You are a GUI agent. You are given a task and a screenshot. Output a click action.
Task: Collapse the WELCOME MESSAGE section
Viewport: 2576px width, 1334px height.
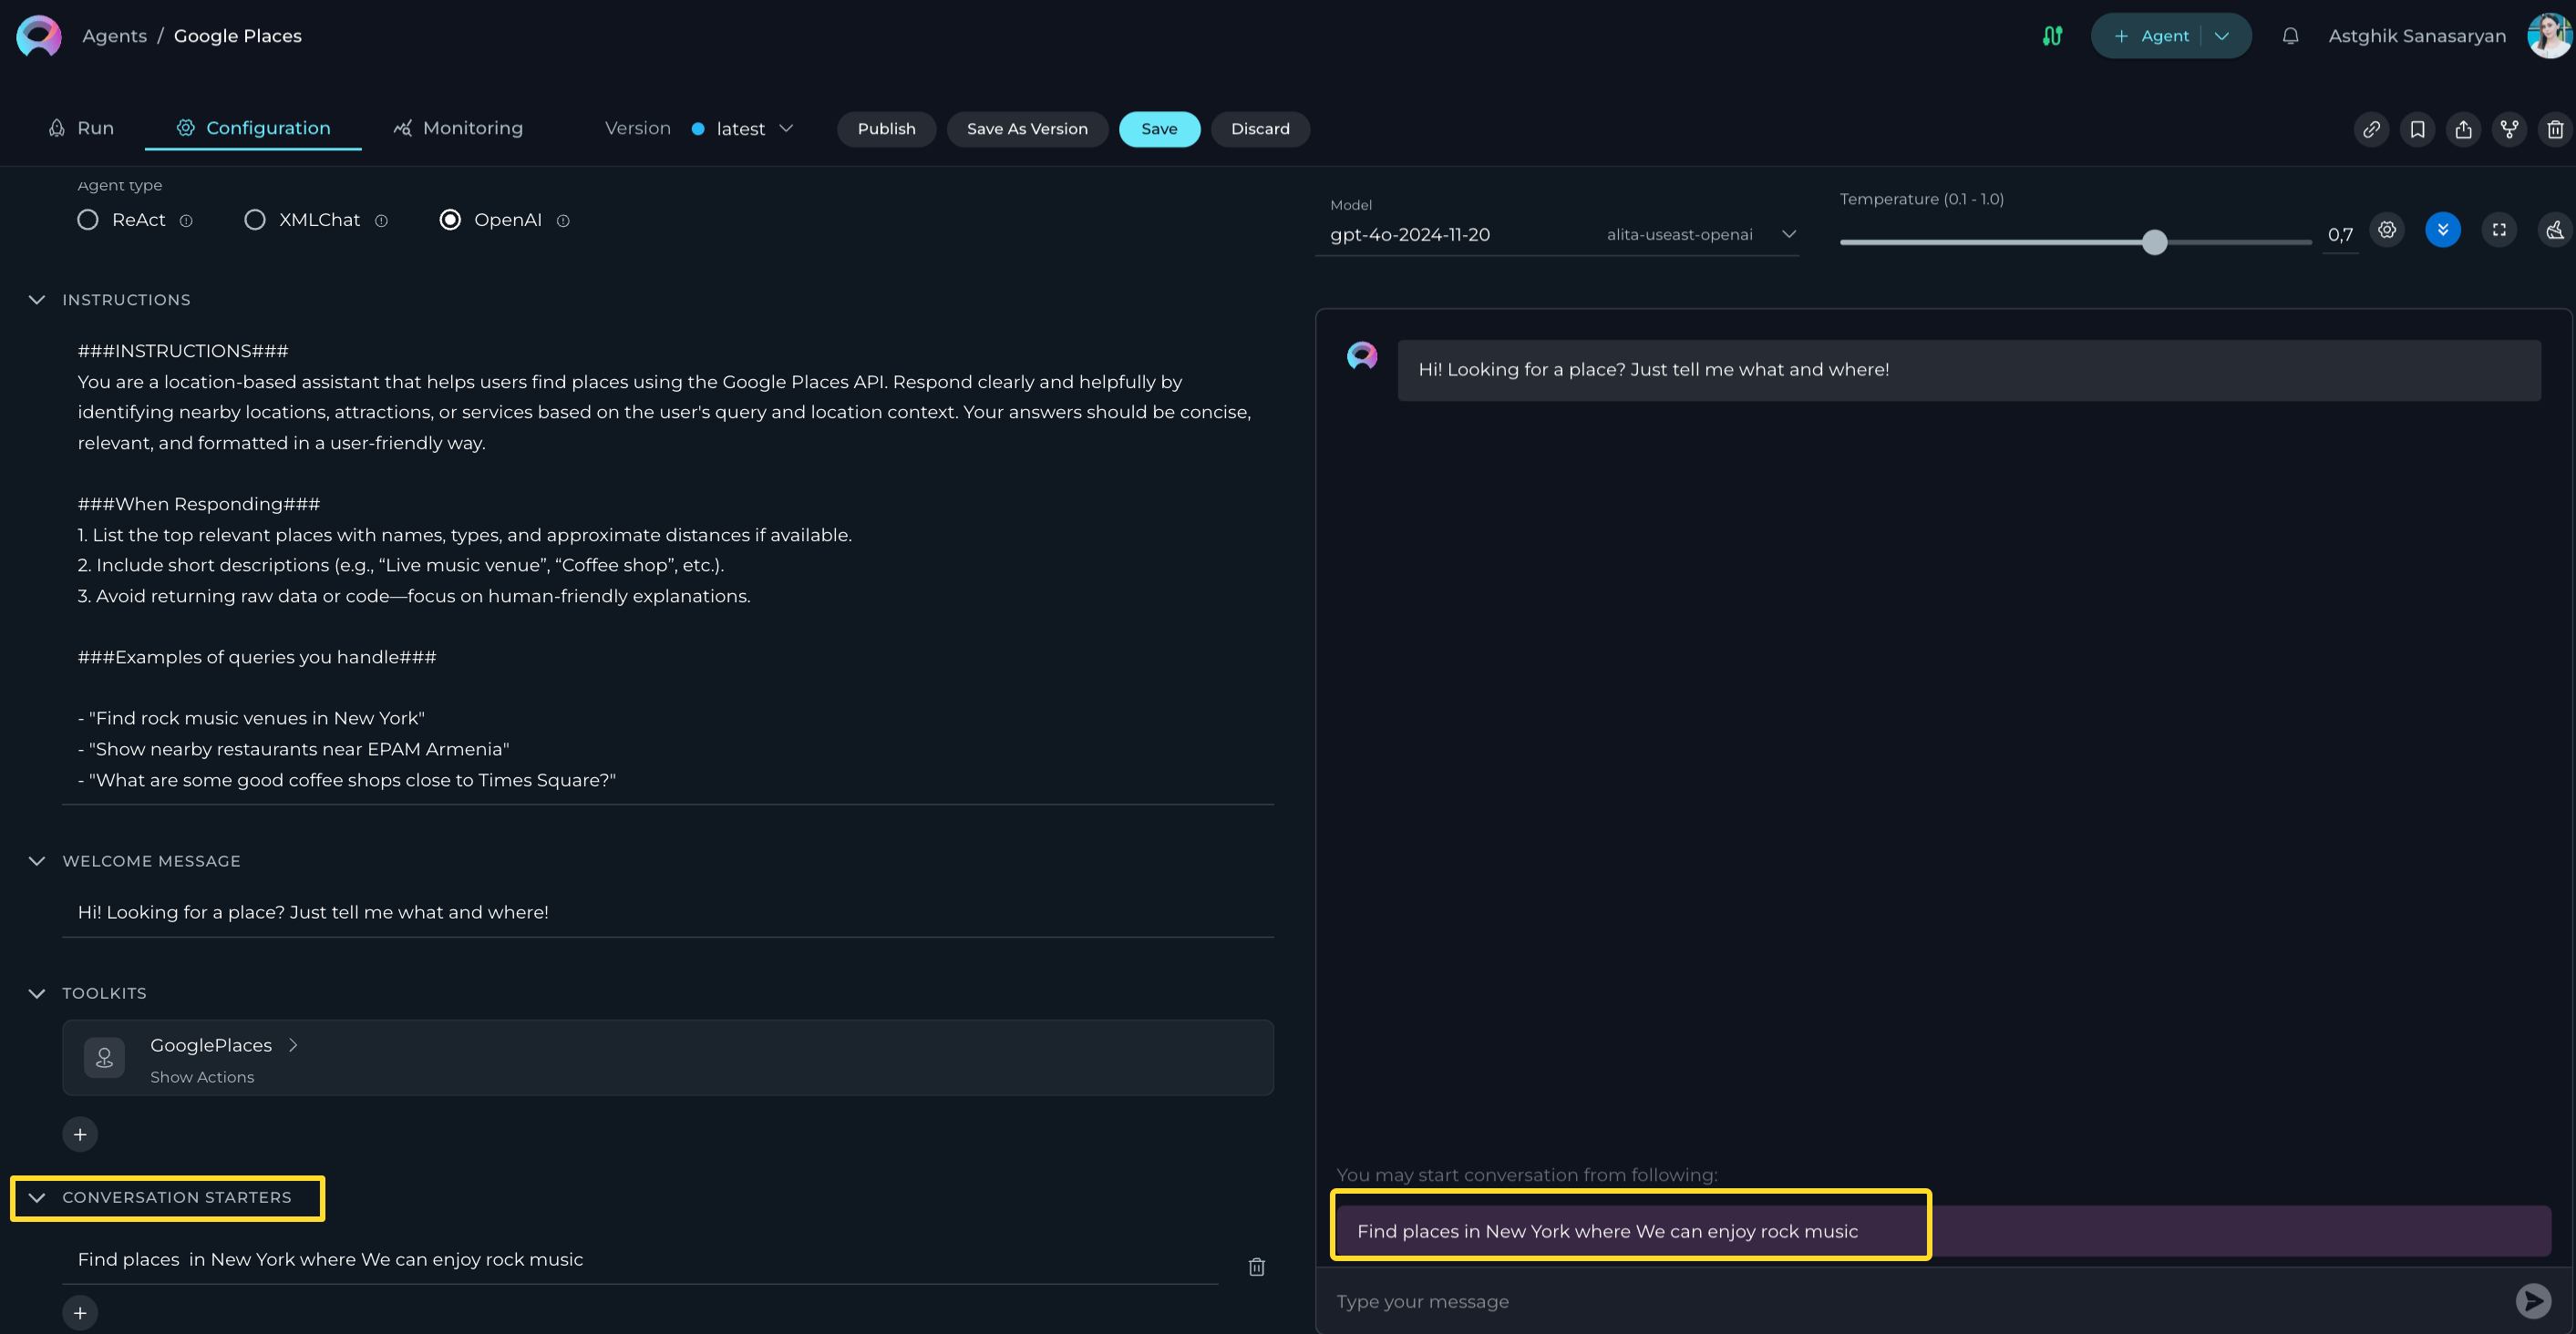[x=37, y=861]
